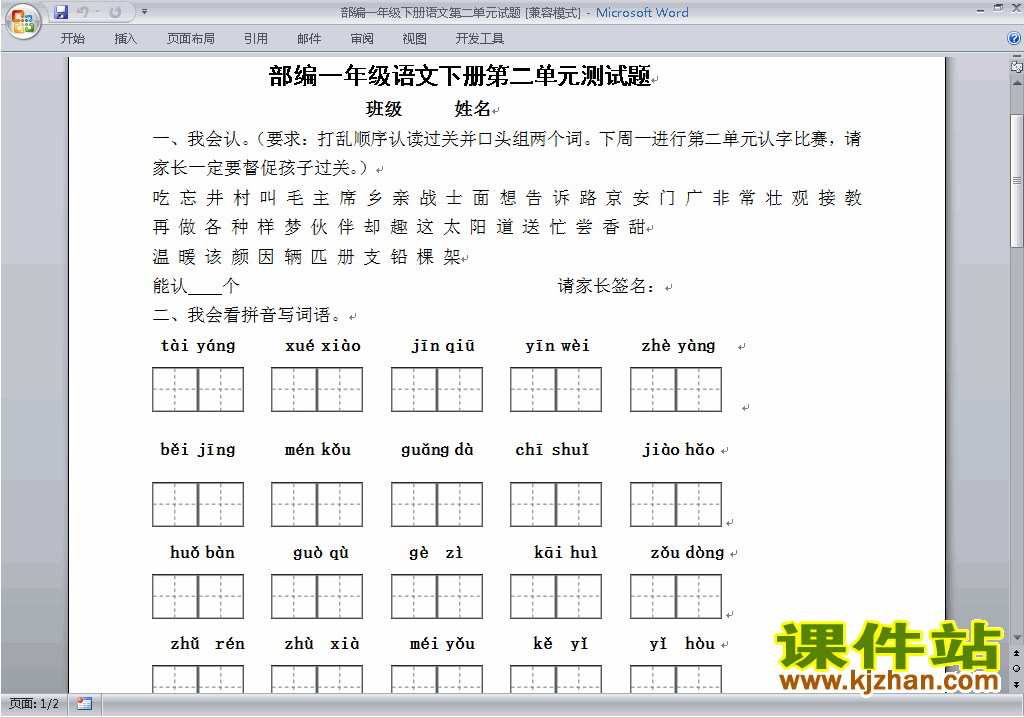This screenshot has width=1024, height=718.
Task: Click first writing box under tài yáng
Action: (x=175, y=389)
